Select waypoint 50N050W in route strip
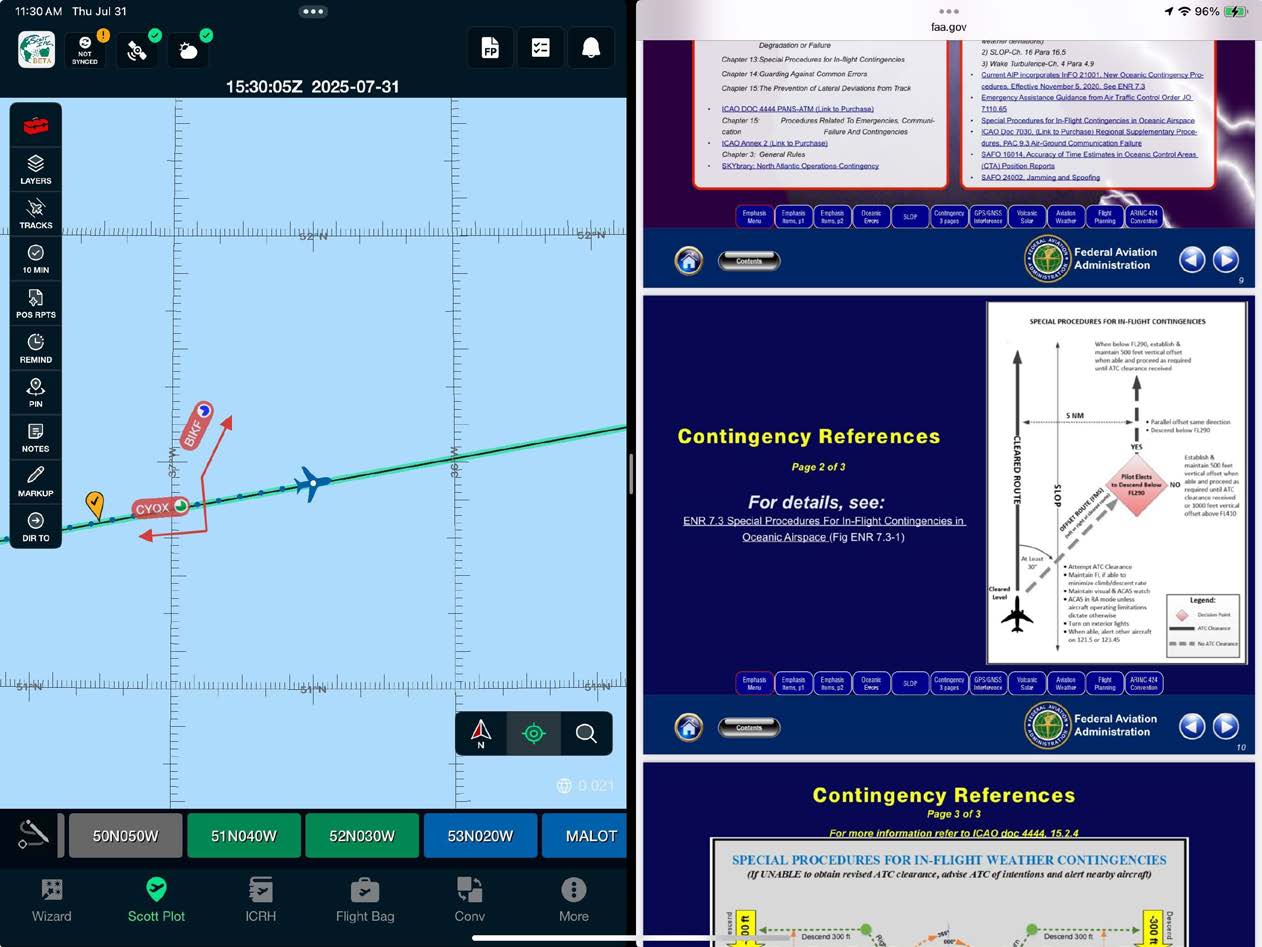1262x947 pixels. click(x=126, y=836)
